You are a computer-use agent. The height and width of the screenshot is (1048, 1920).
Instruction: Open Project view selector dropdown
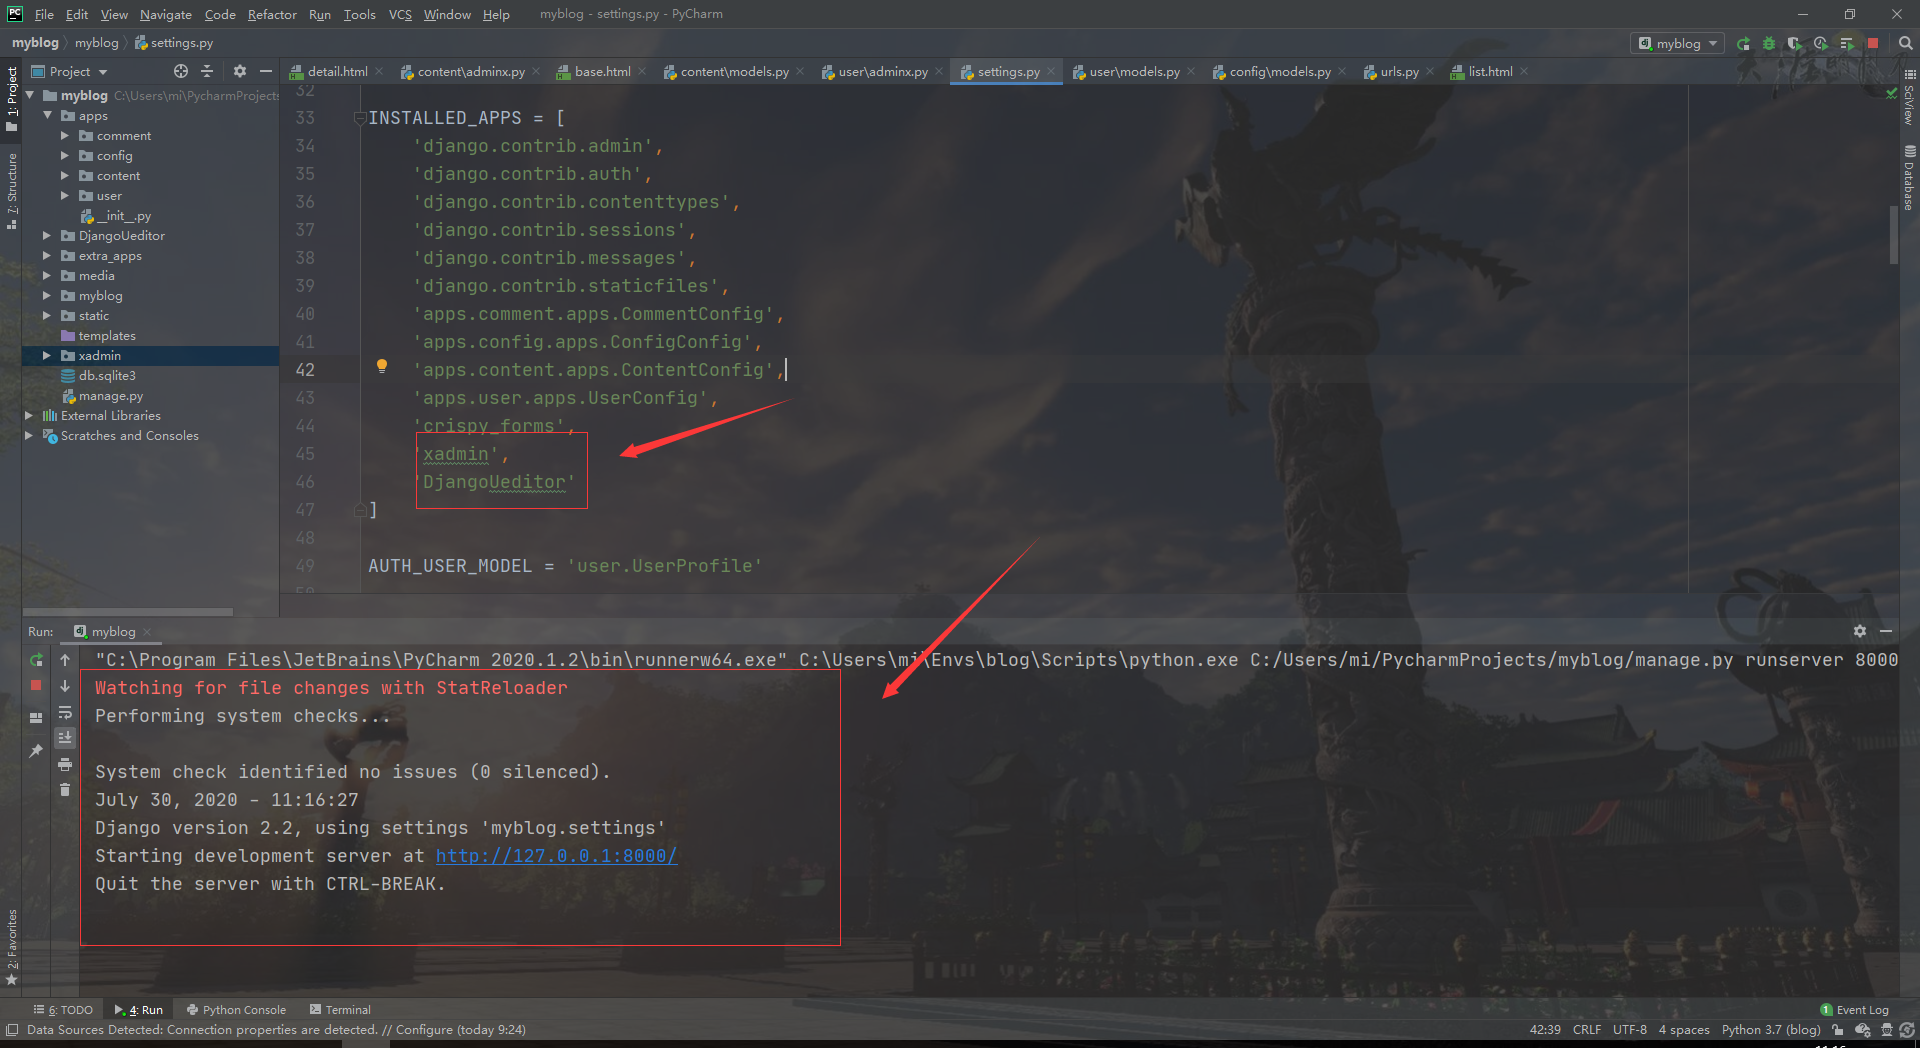(x=69, y=71)
